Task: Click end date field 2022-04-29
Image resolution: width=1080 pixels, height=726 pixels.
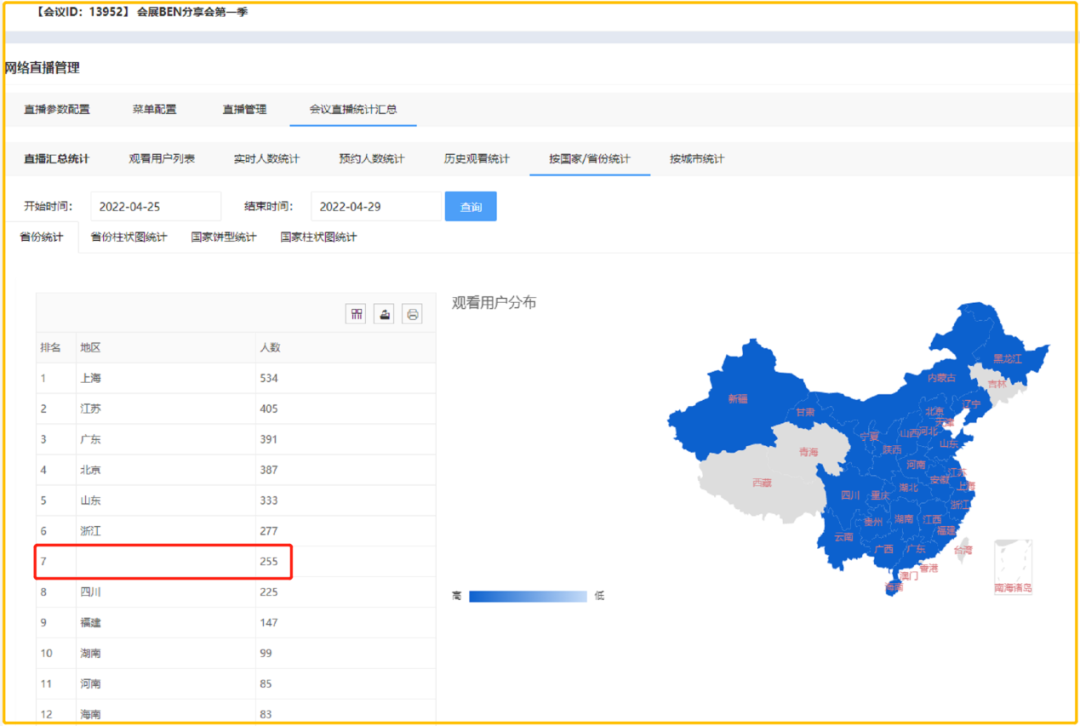Action: (376, 206)
